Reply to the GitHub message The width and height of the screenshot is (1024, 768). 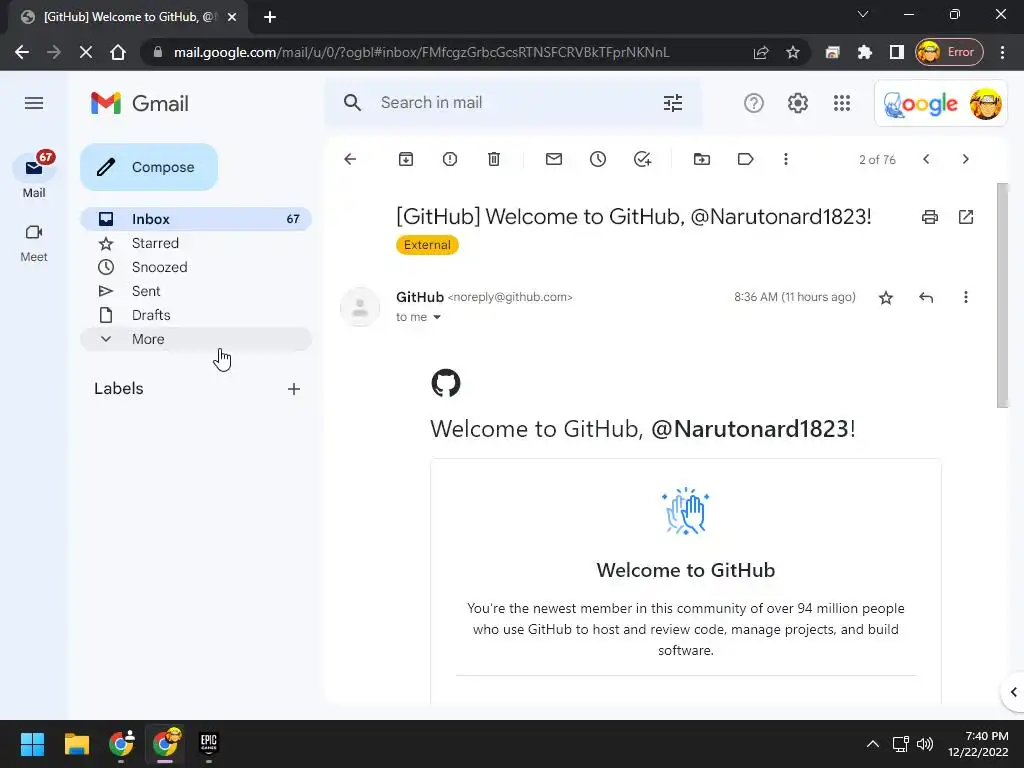(x=926, y=298)
